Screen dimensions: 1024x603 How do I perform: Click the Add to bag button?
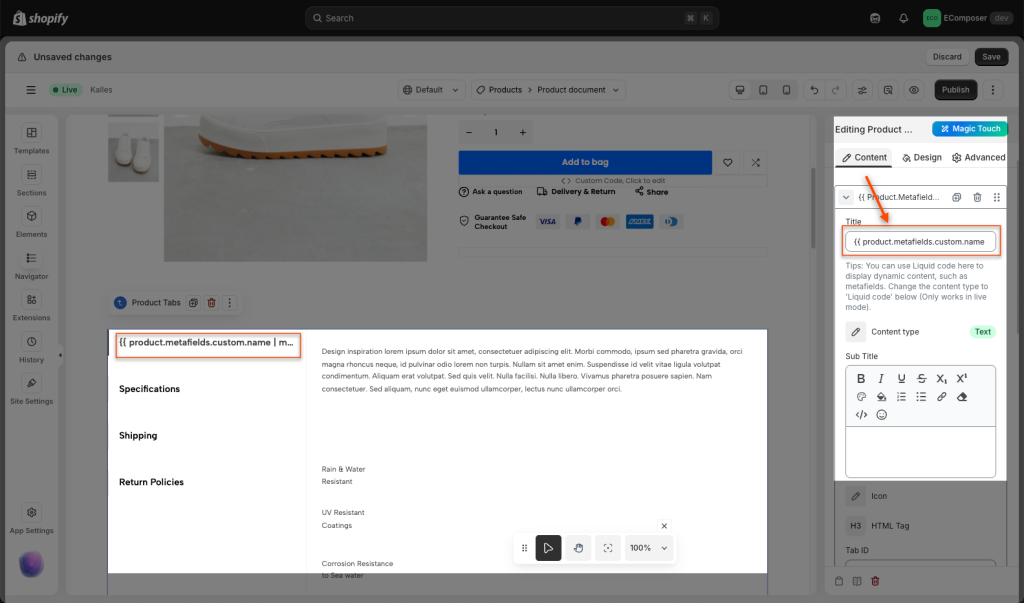(585, 162)
